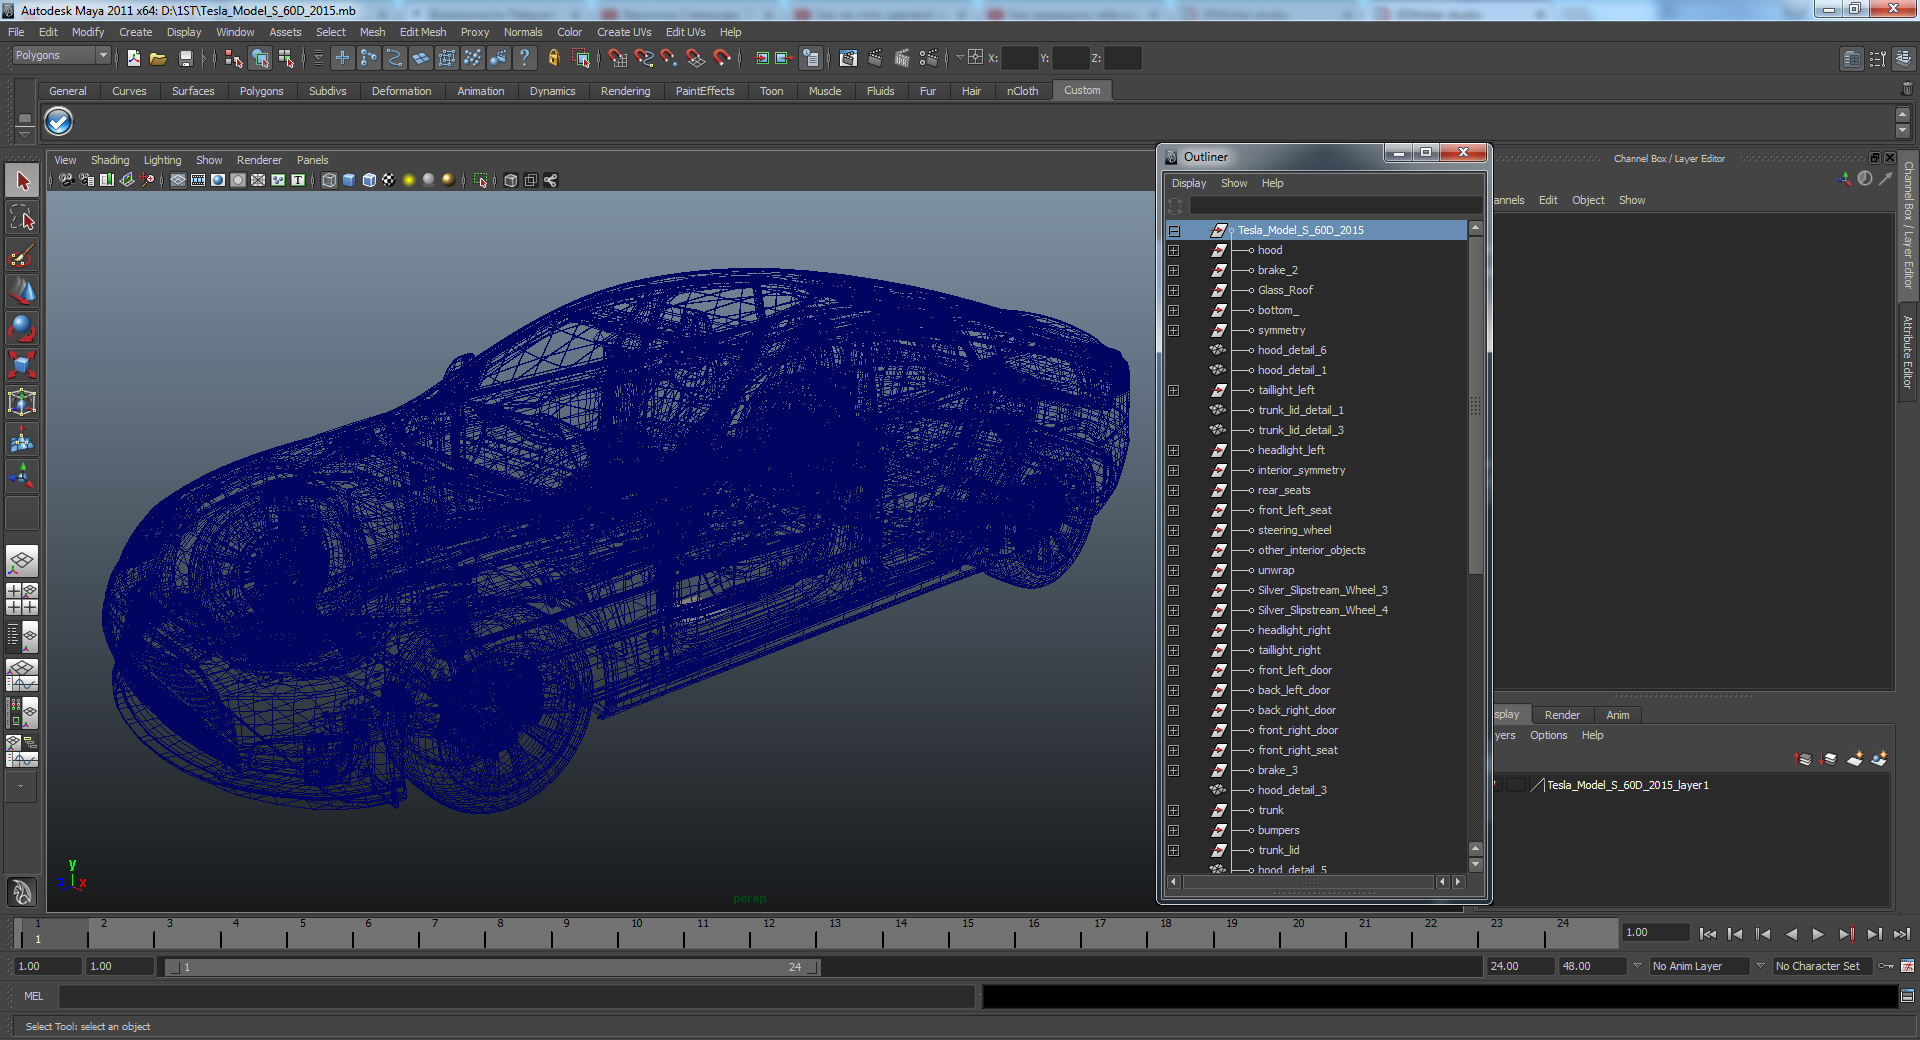This screenshot has height=1040, width=1920.
Task: Toggle visibility box of Tesla_Model_S_60D_2015_layer1
Action: [x=1497, y=785]
